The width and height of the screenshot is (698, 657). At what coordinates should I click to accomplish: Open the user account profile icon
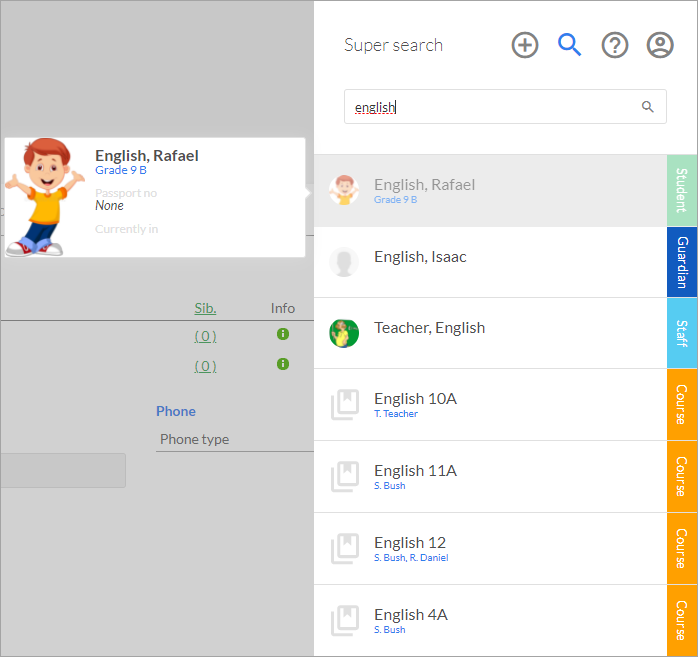[660, 45]
